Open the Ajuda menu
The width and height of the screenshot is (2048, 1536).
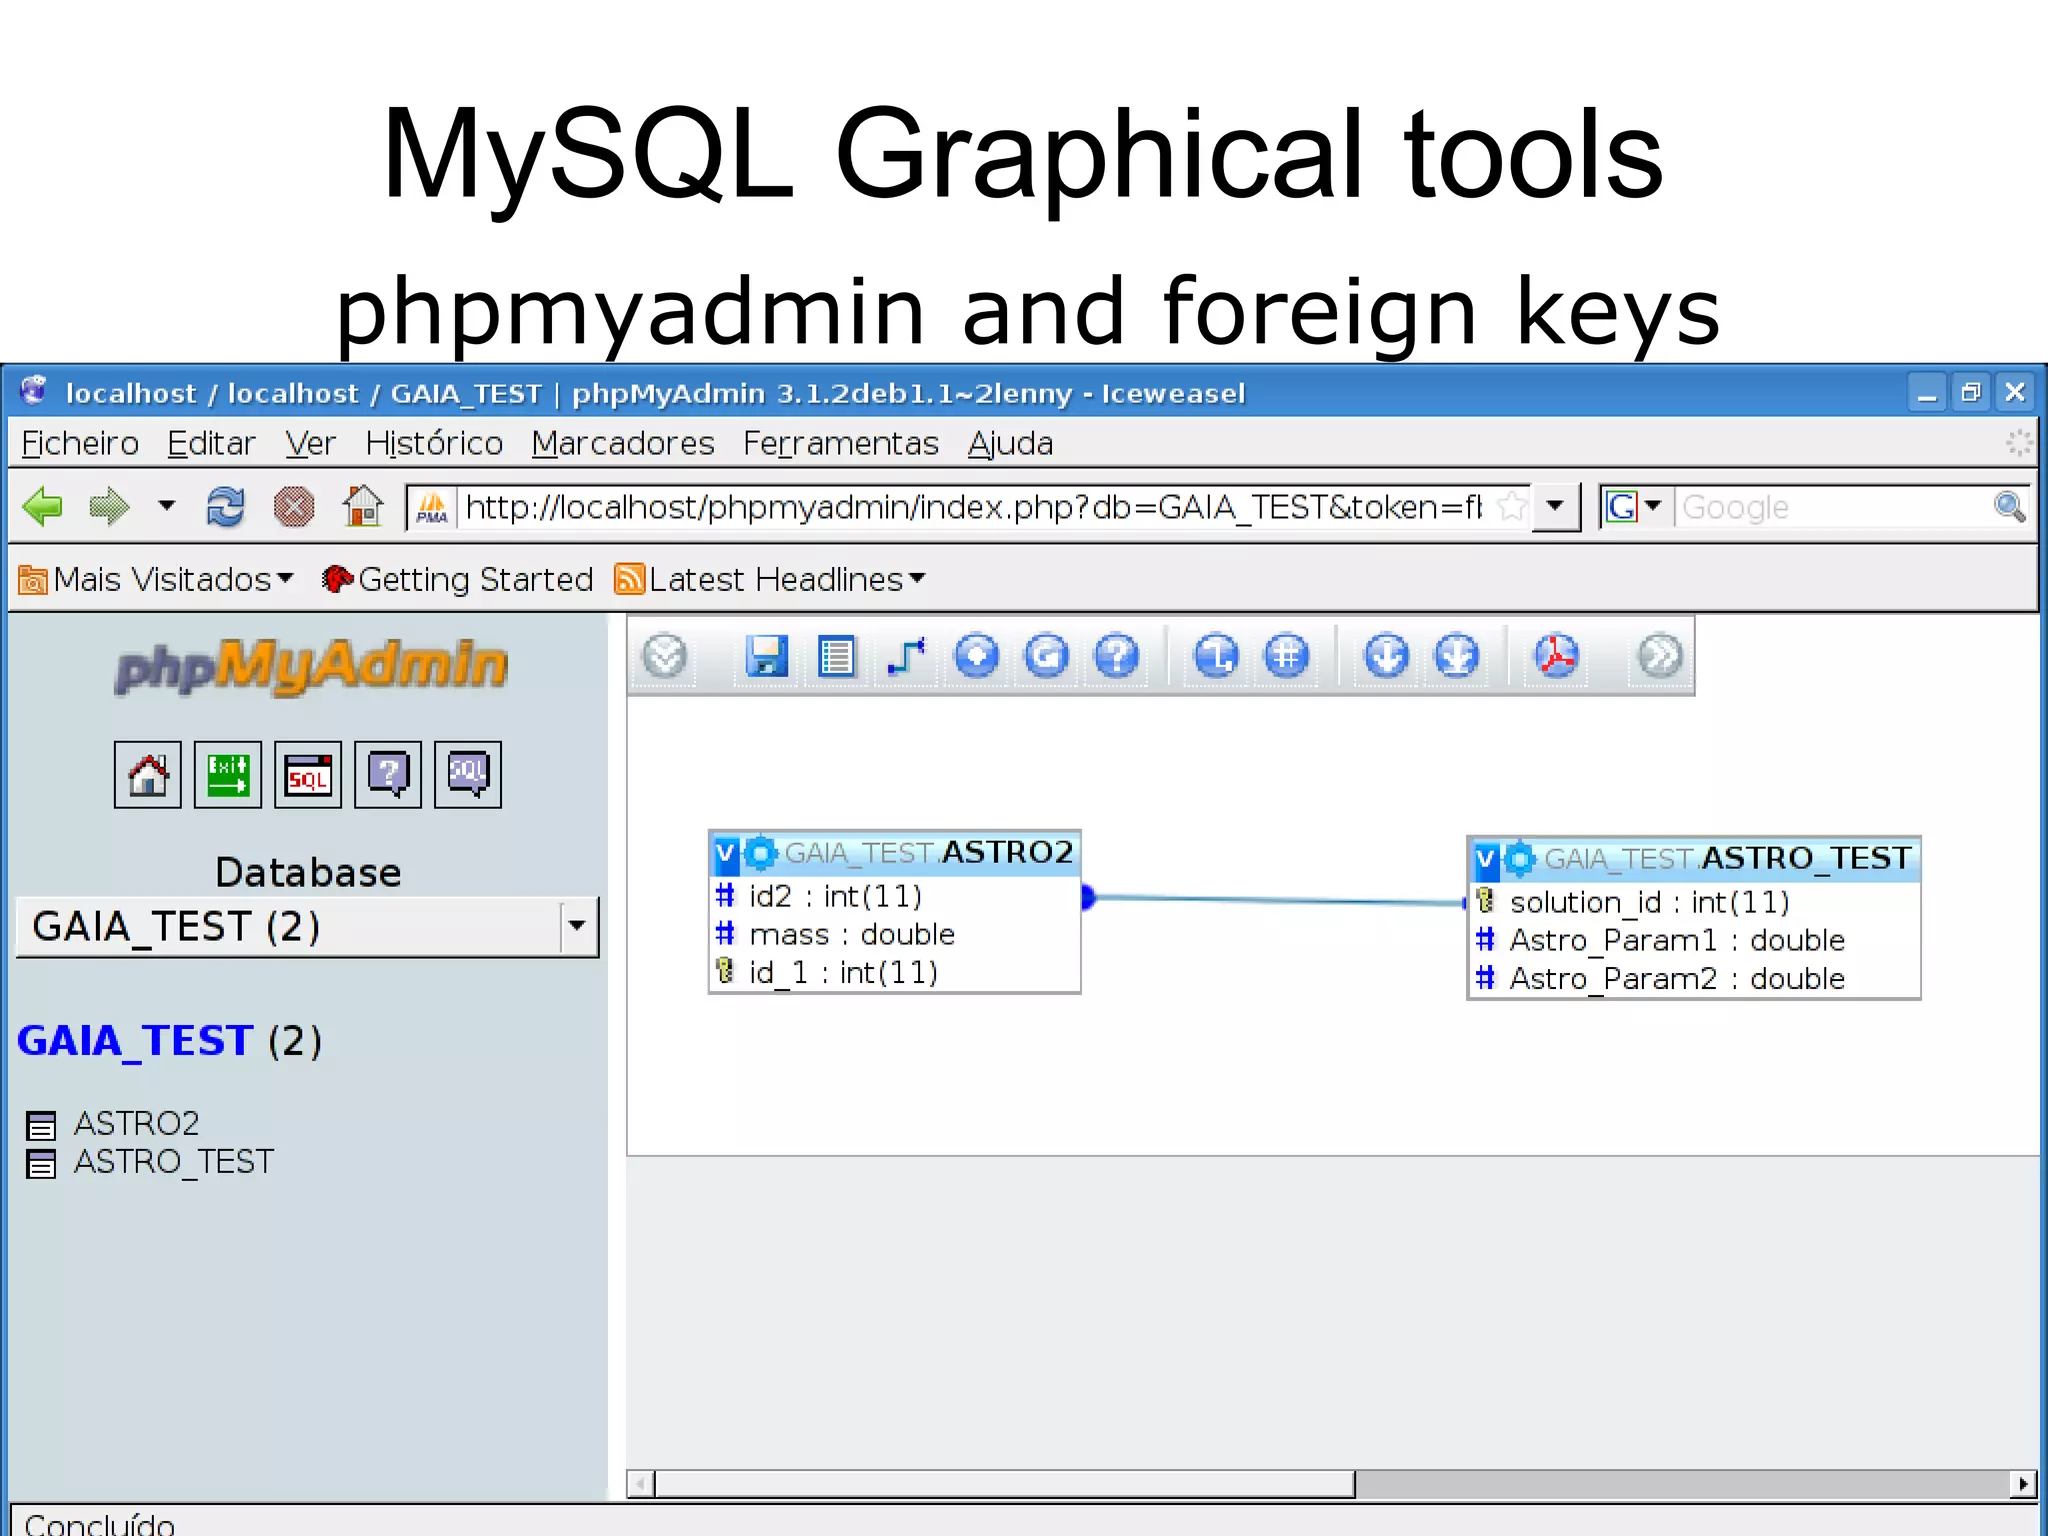1010,443
